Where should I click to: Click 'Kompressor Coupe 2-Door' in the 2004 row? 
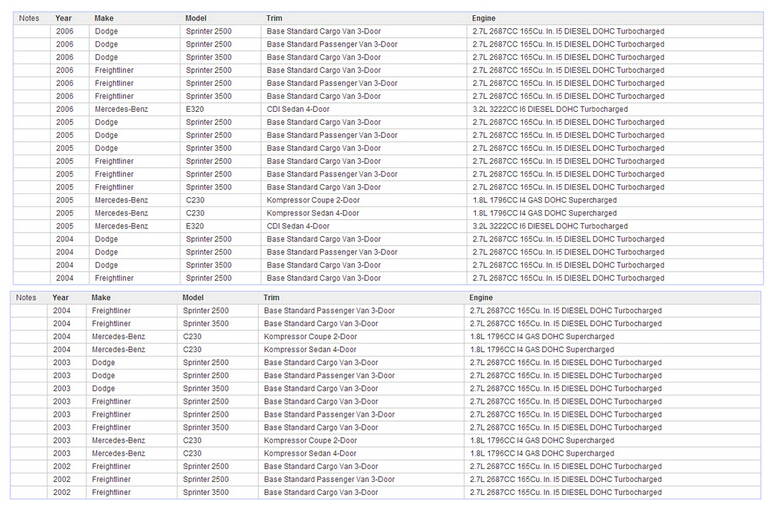pos(310,337)
